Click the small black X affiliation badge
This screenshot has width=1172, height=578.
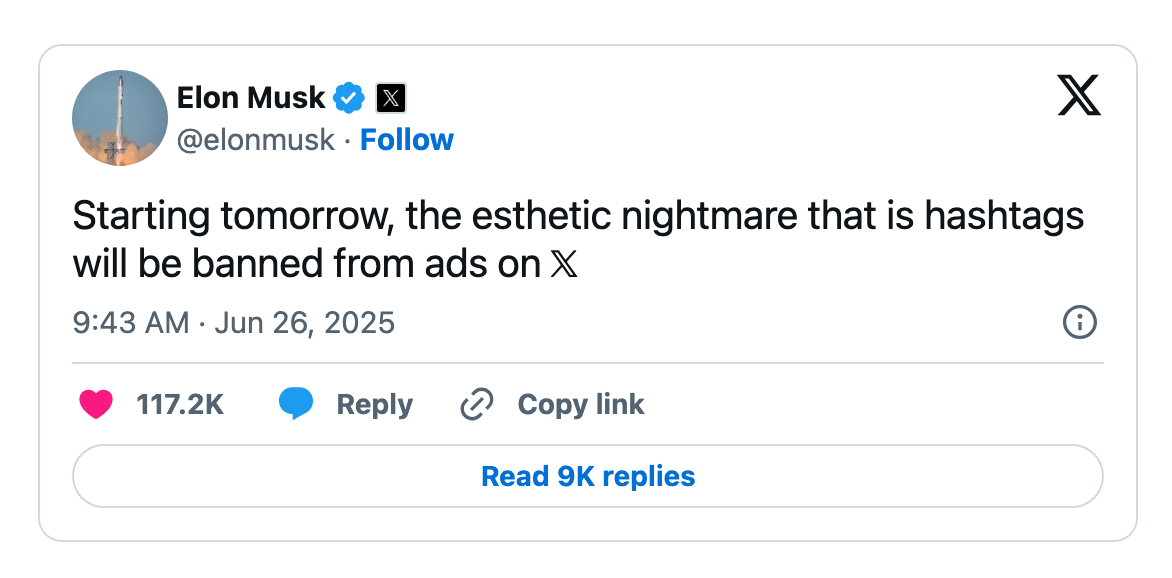coord(390,98)
